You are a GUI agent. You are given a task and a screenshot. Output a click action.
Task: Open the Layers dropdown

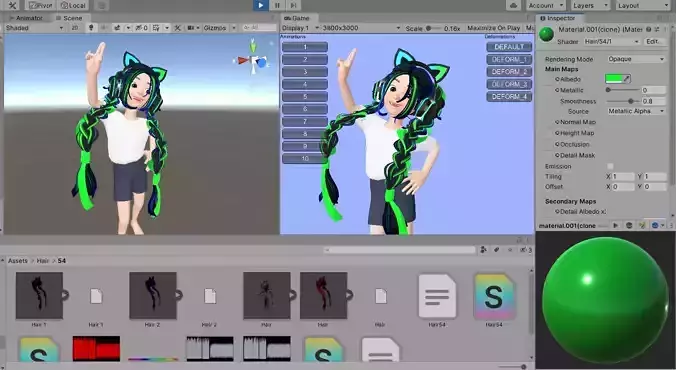tap(590, 5)
